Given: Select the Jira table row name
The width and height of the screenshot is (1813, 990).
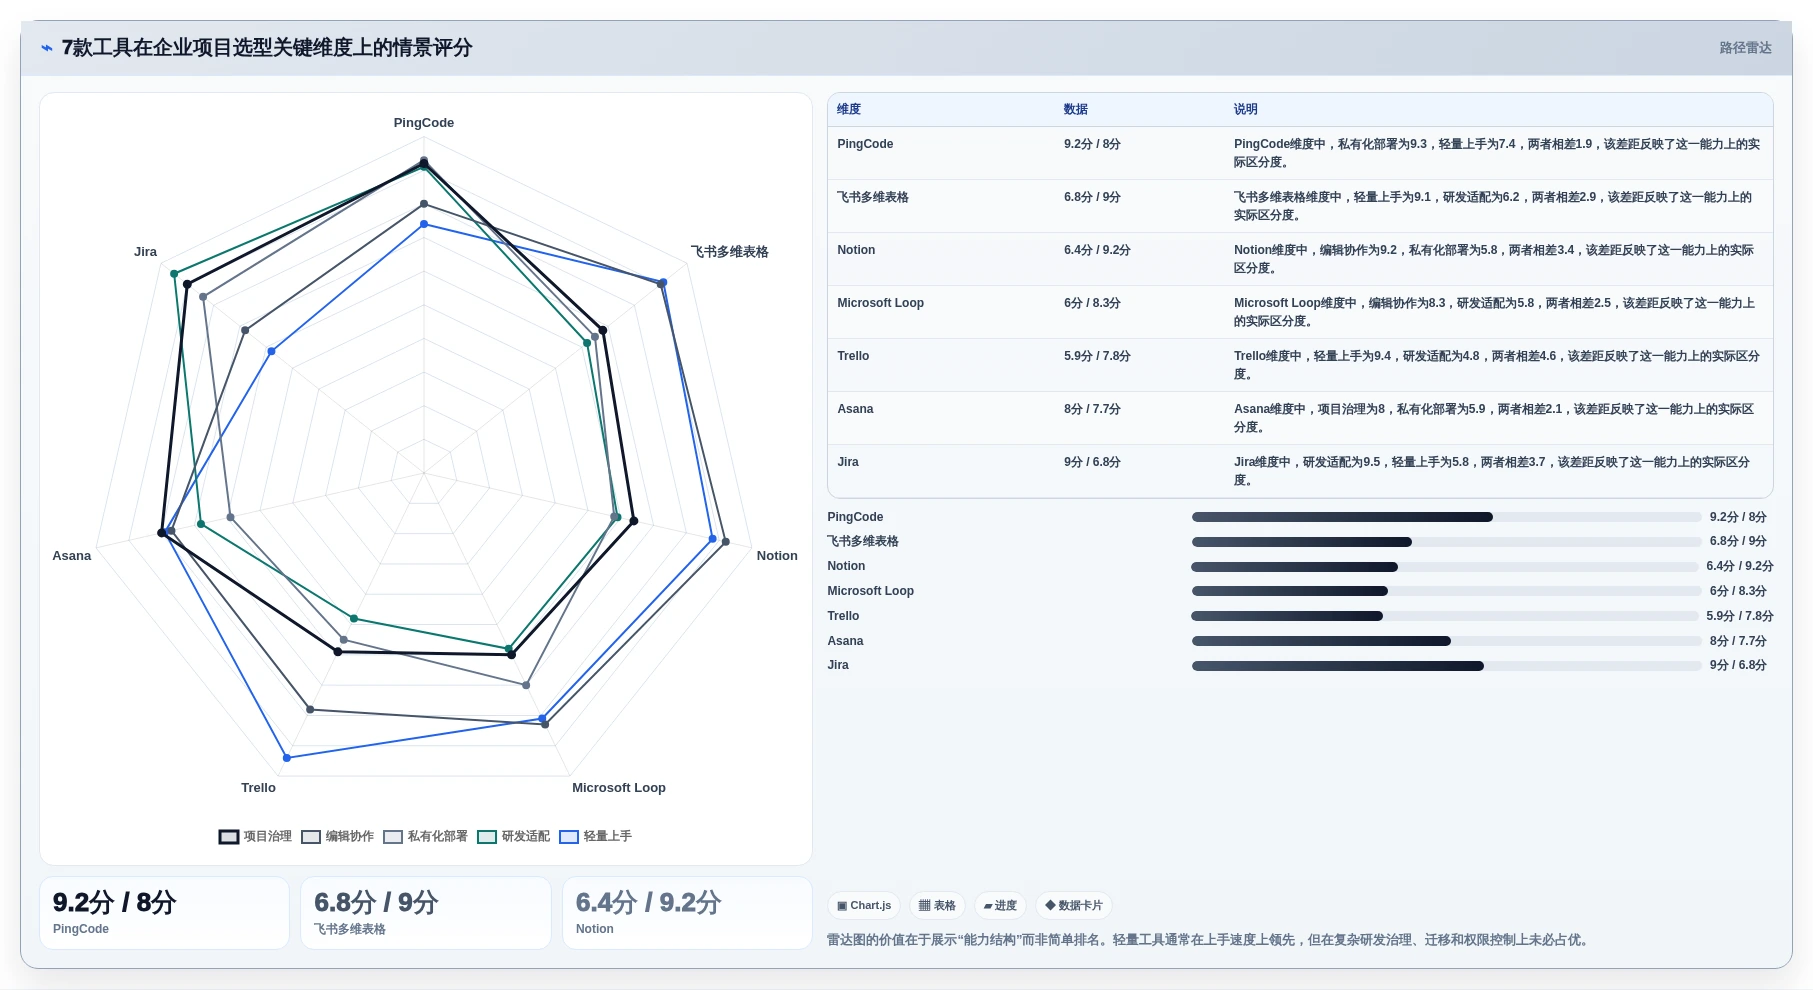Looking at the screenshot, I should point(848,462).
